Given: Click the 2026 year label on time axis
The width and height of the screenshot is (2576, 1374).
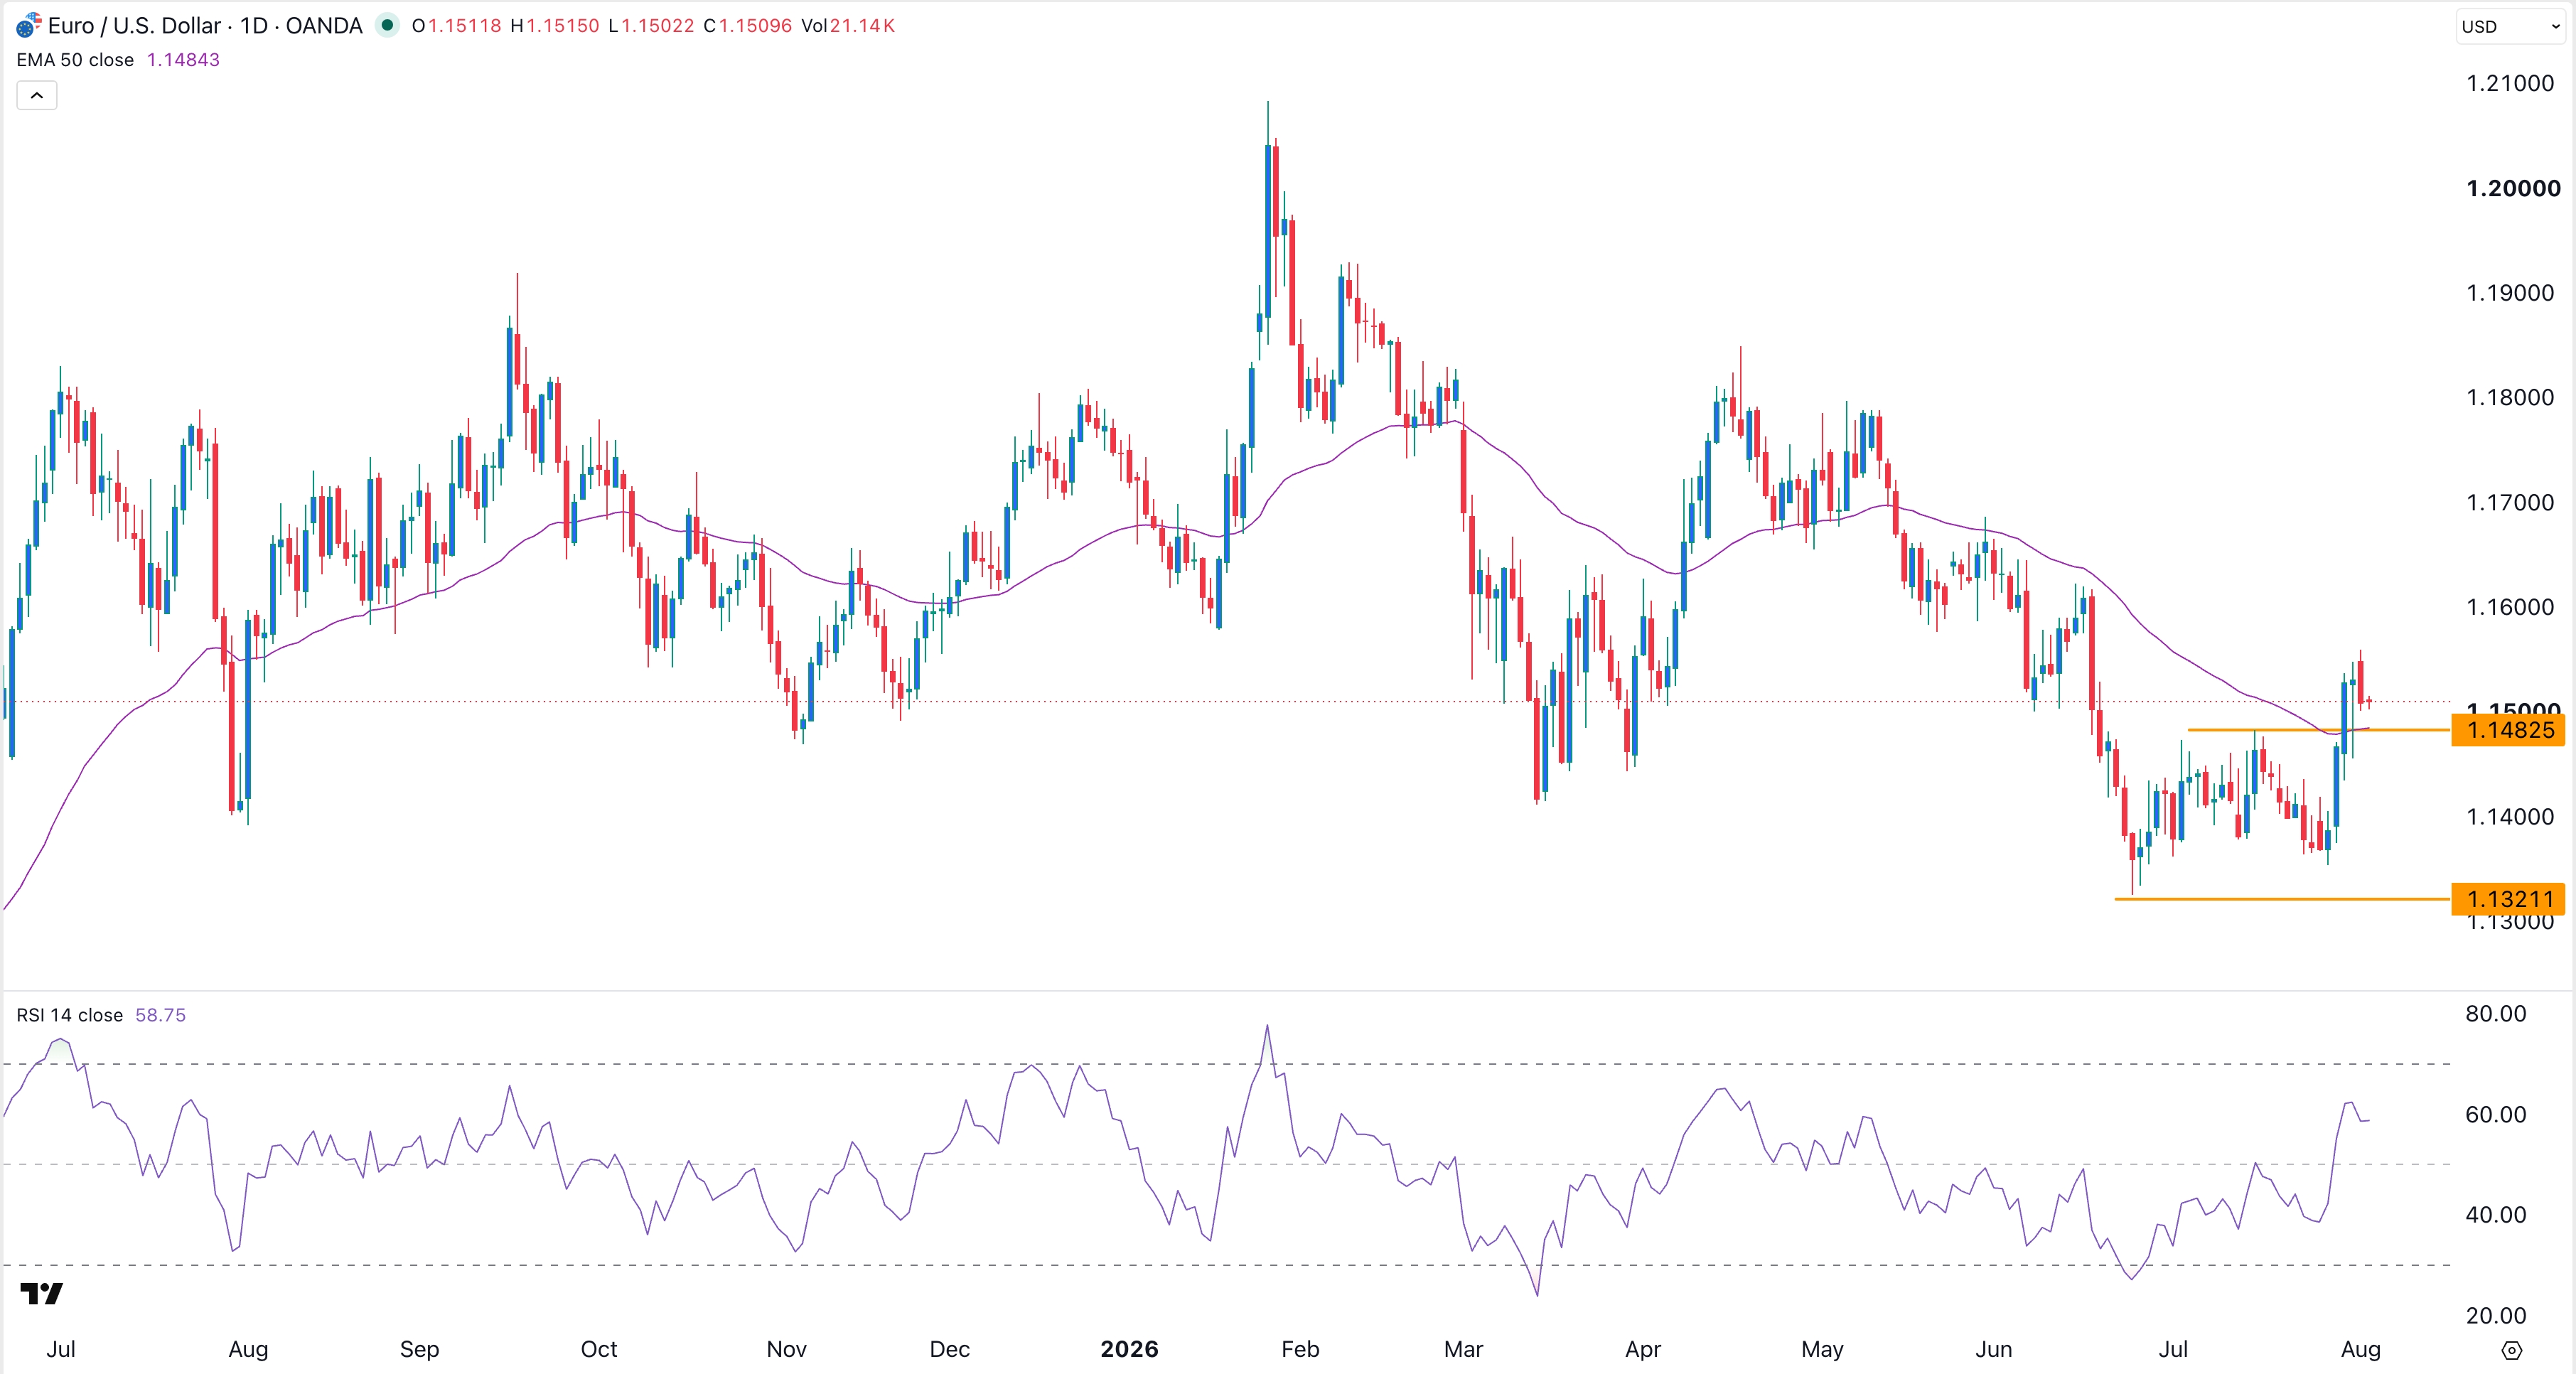Looking at the screenshot, I should click(x=1129, y=1350).
